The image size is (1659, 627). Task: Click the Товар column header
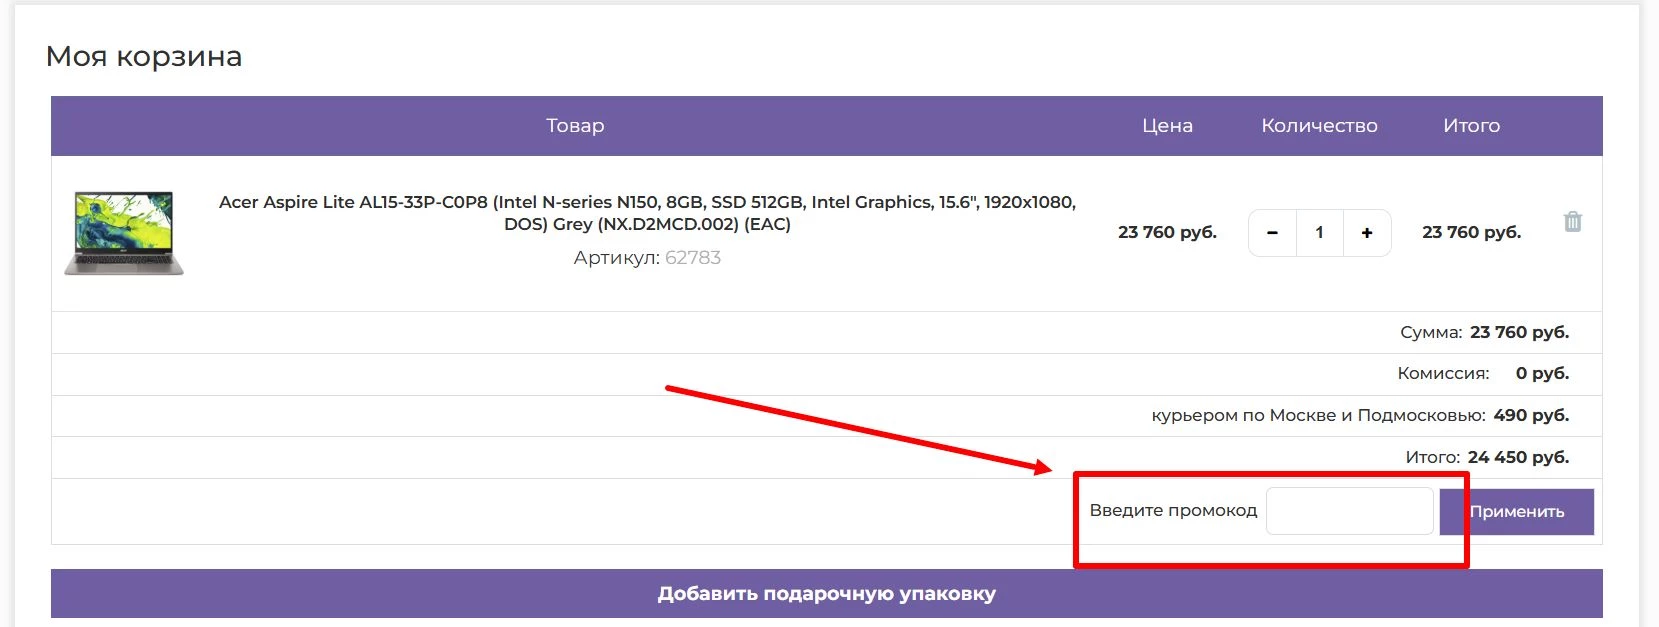click(x=575, y=126)
